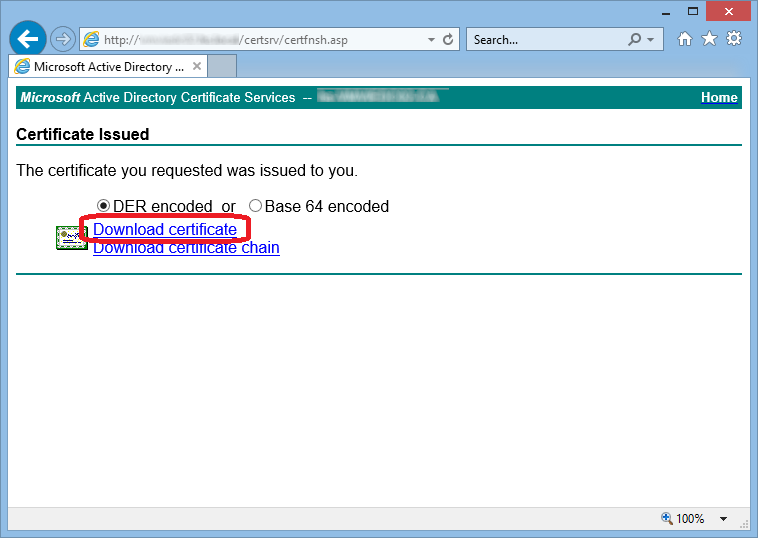Open Favorites using the star icon
758x538 pixels.
709,39
